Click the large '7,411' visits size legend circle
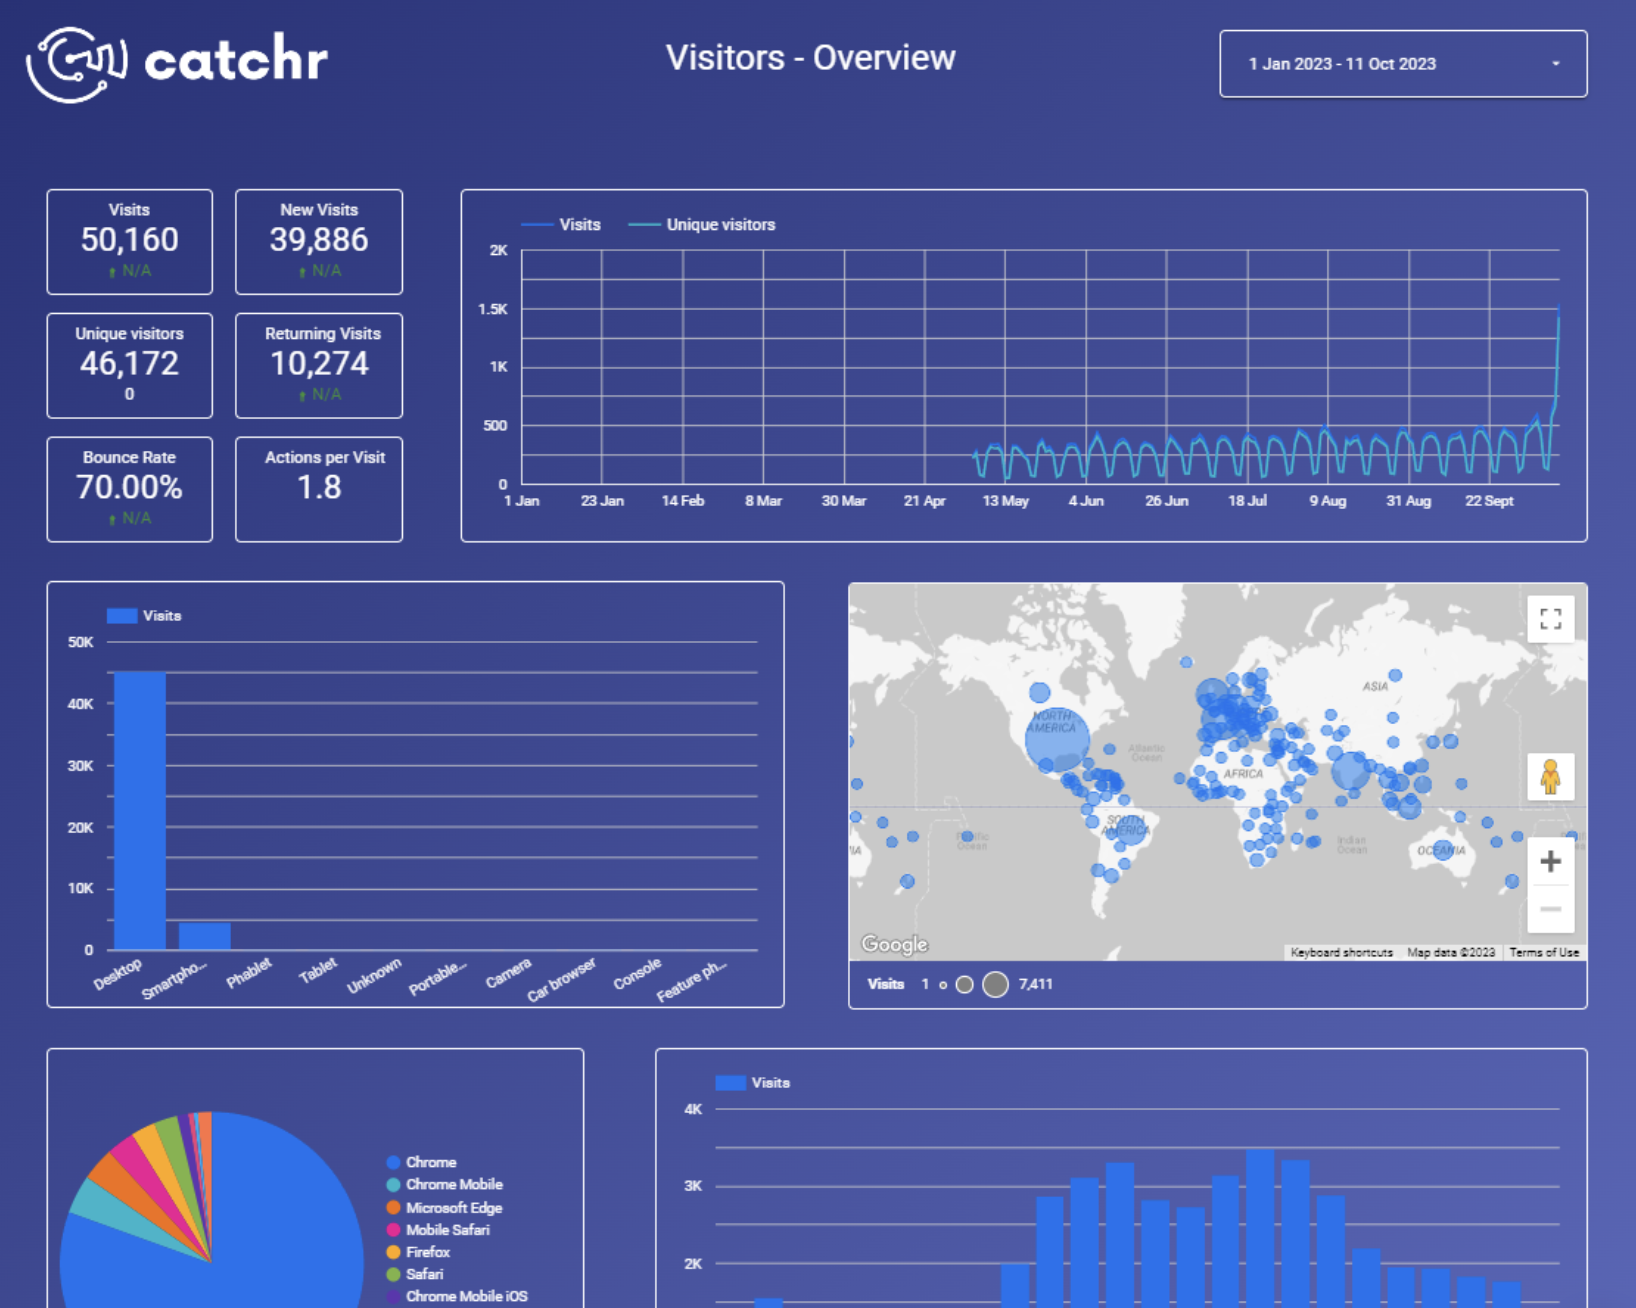The image size is (1636, 1308). (996, 984)
